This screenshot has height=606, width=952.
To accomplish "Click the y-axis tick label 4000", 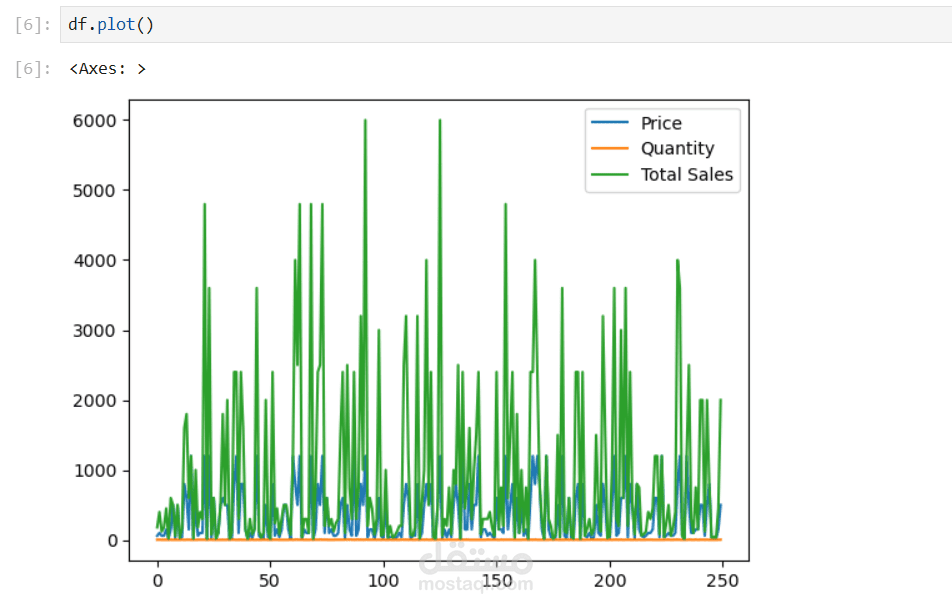I will click(94, 260).
